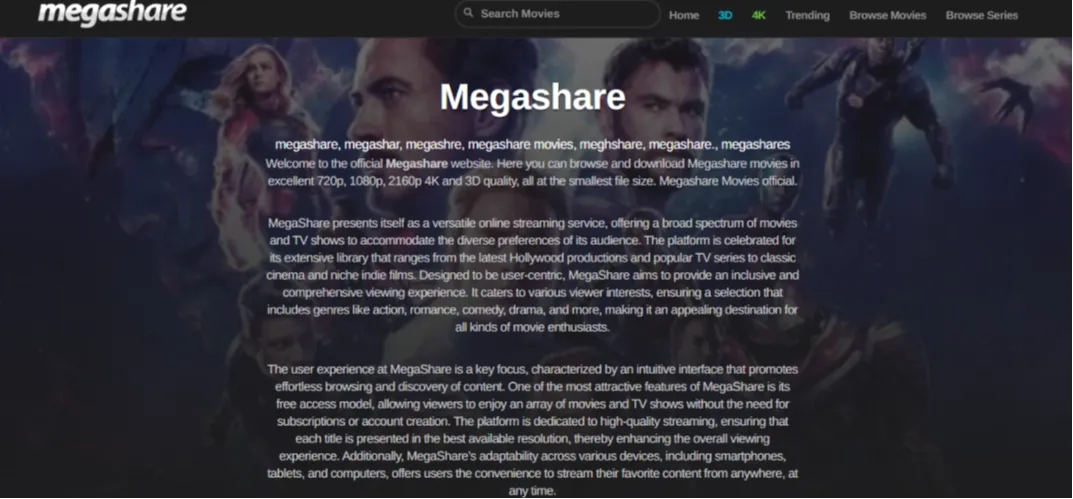Screen dimensions: 1073x499
Task: Open Browse Series page
Action: [x=981, y=15]
